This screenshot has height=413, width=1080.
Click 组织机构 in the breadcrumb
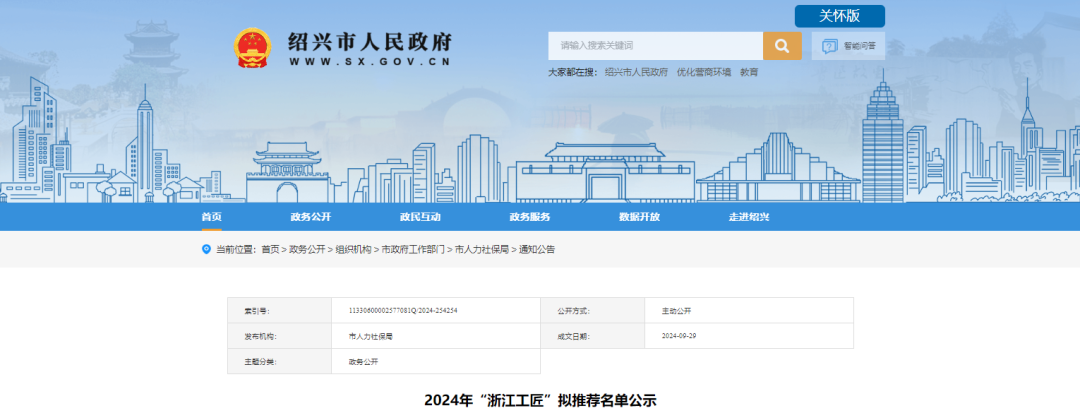[x=353, y=249]
